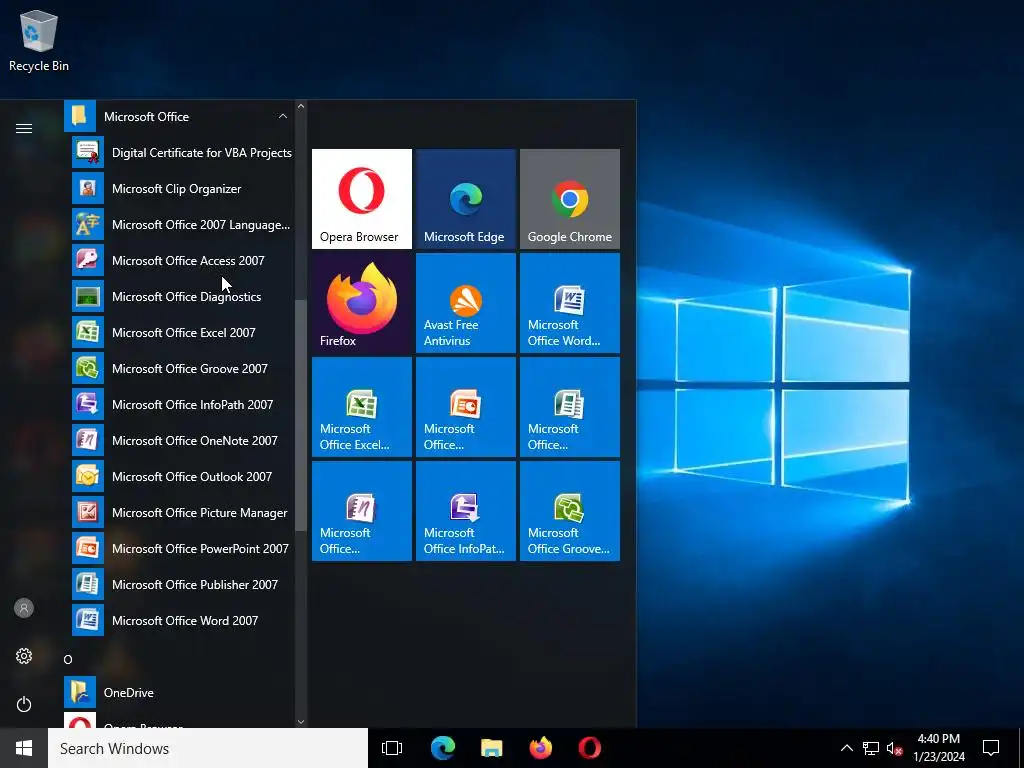Launch the Avast Free Antivirus tile
1024x768 pixels.
(x=466, y=303)
